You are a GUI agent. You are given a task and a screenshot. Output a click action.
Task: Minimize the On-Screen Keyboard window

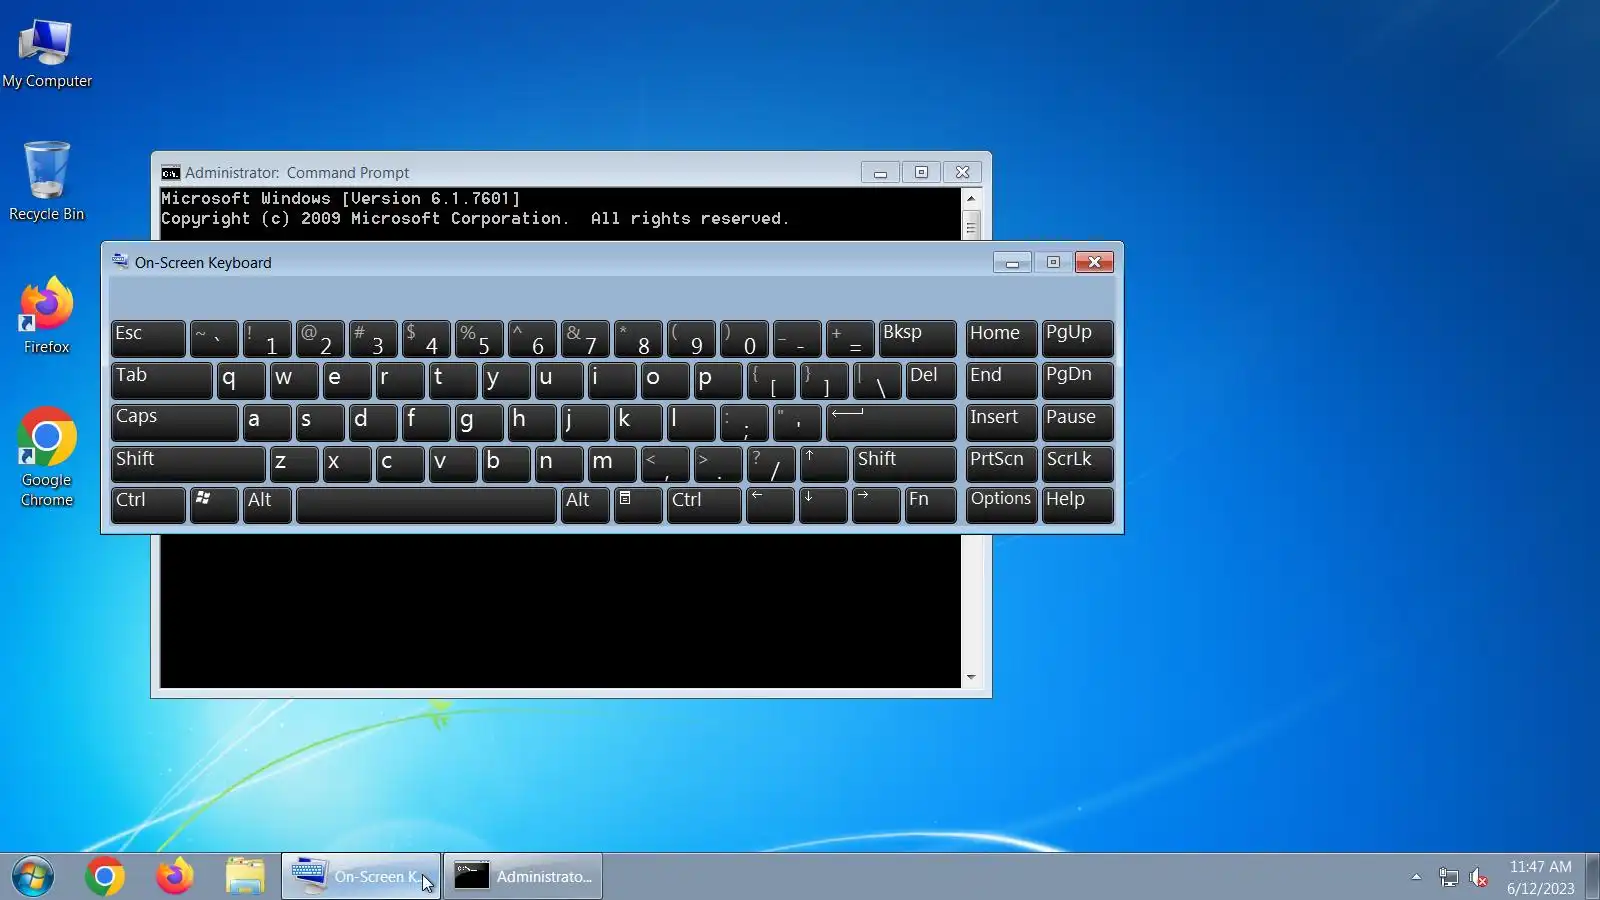click(x=1013, y=262)
